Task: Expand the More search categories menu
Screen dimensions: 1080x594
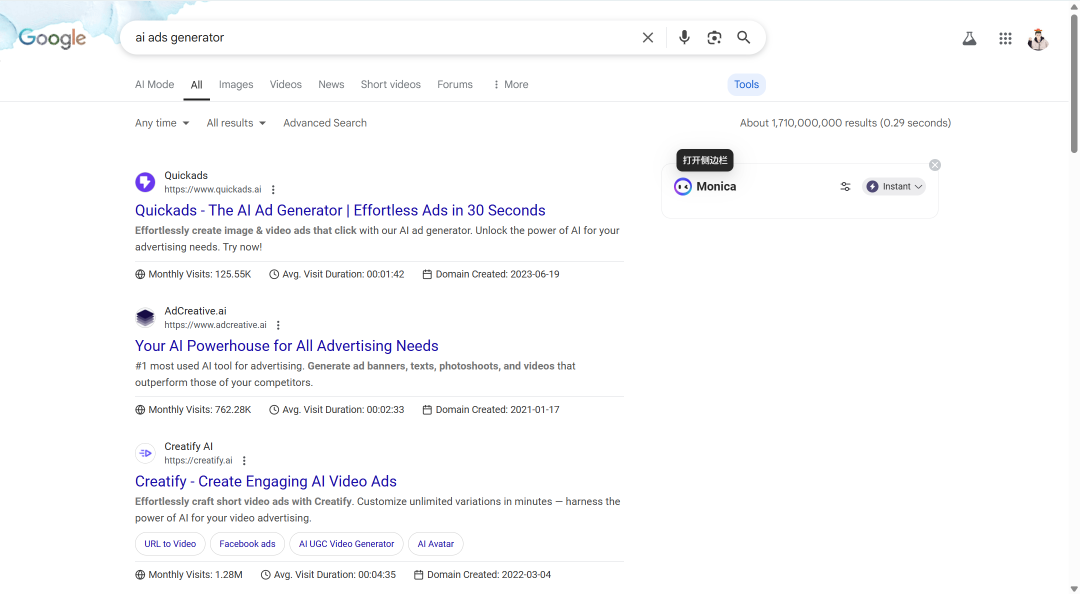Action: pyautogui.click(x=510, y=85)
